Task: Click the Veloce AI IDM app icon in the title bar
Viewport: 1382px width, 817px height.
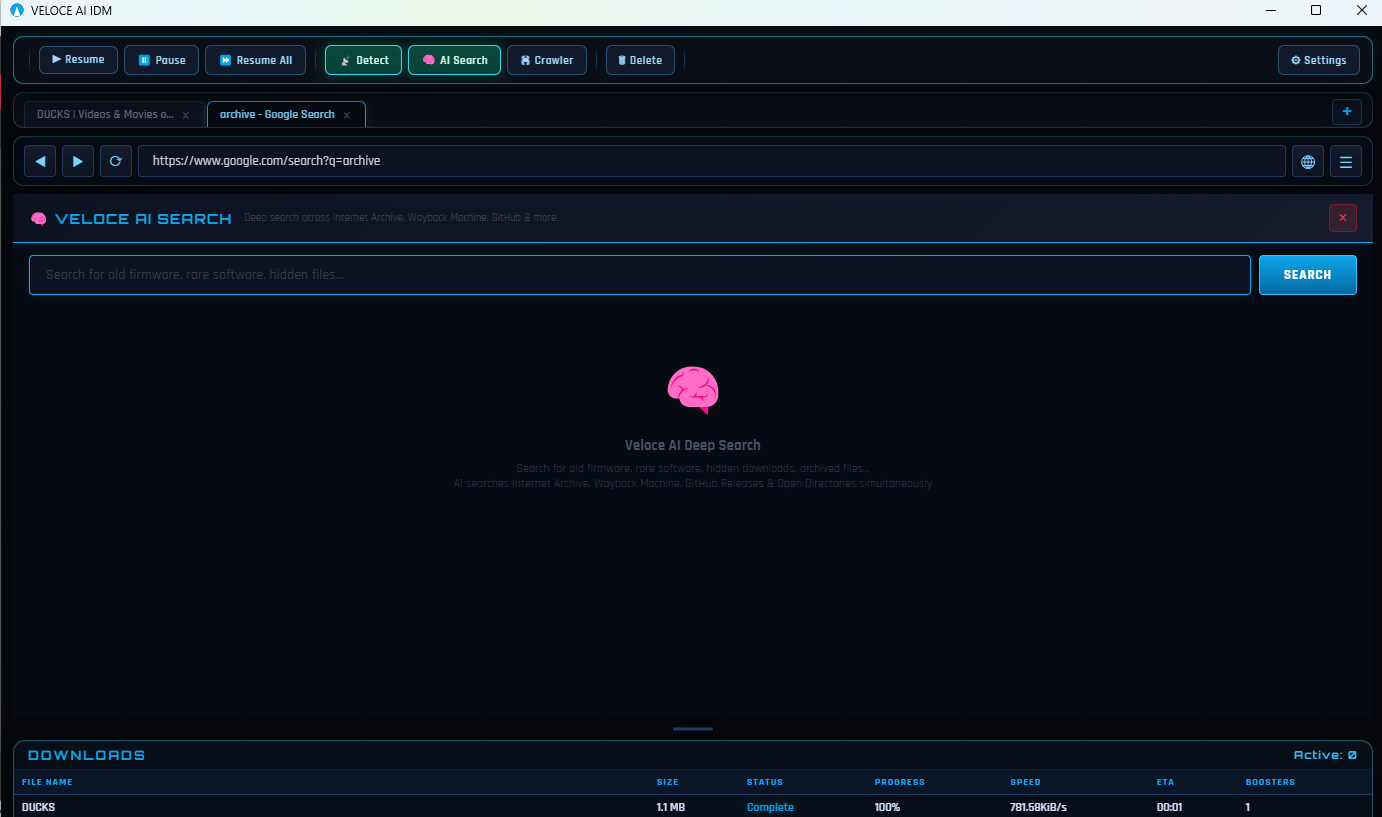Action: (x=16, y=11)
